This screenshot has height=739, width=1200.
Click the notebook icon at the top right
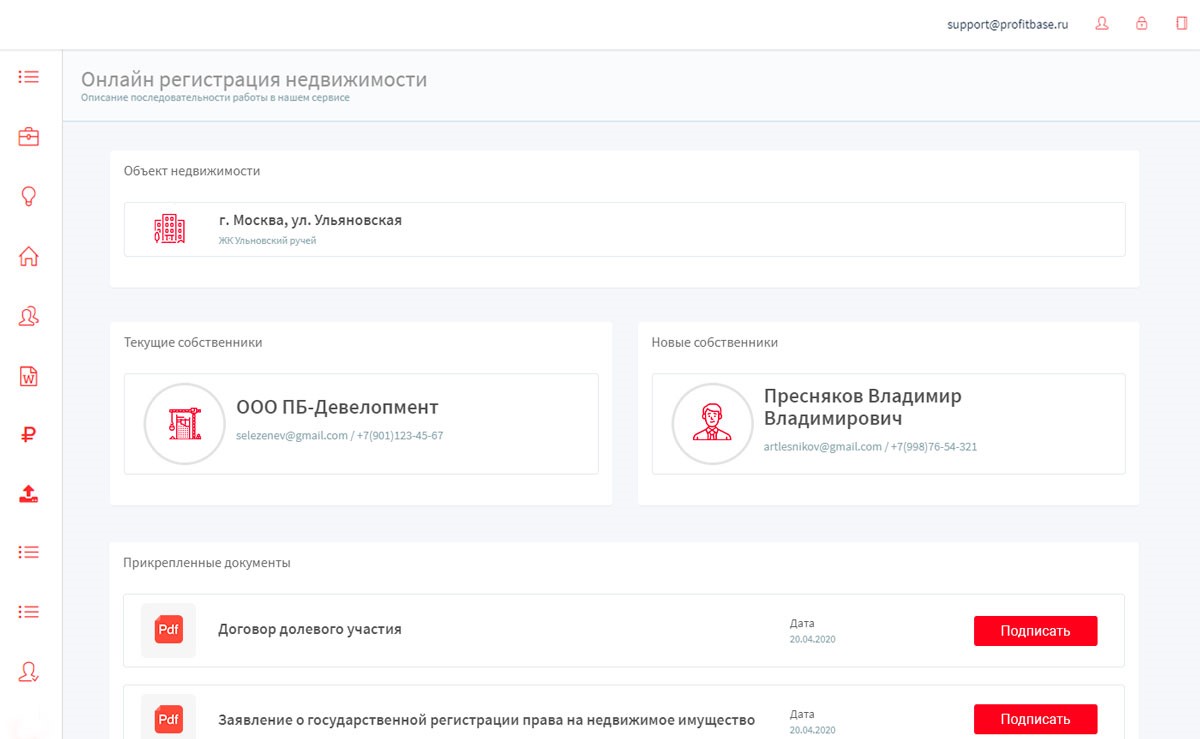1181,24
